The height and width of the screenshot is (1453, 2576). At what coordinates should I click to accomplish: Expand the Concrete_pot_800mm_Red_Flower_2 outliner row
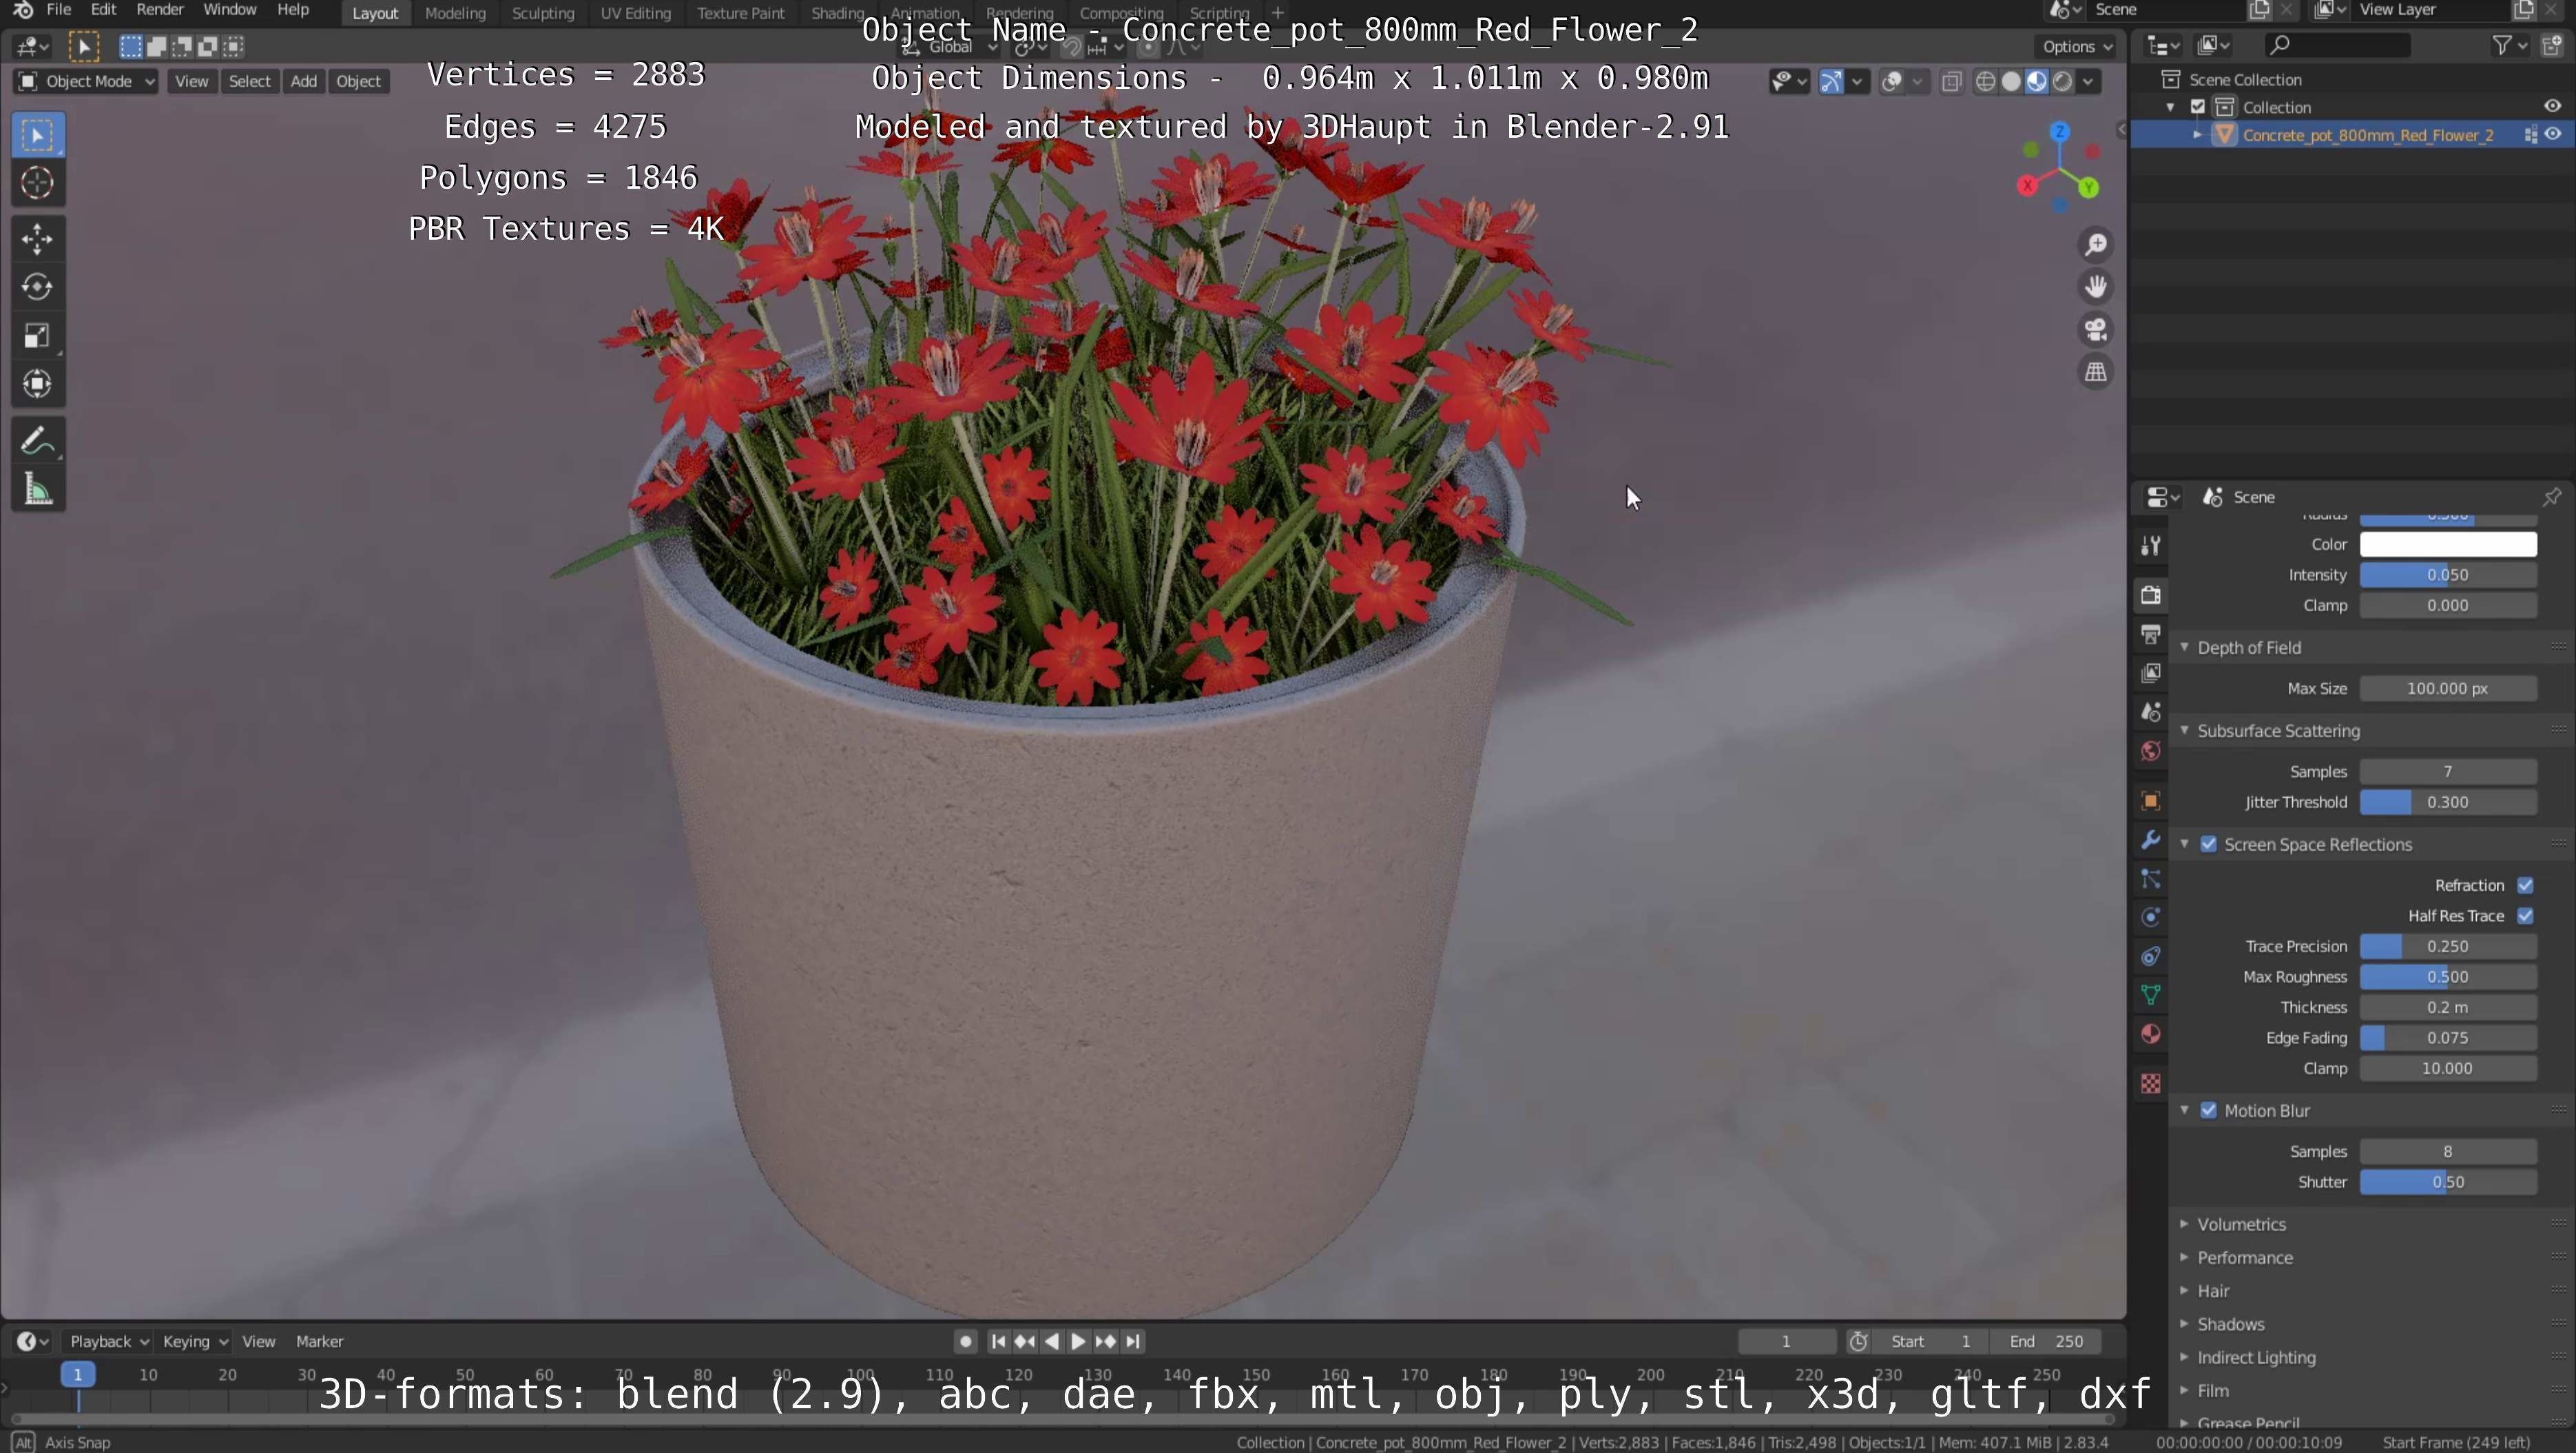tap(2198, 135)
